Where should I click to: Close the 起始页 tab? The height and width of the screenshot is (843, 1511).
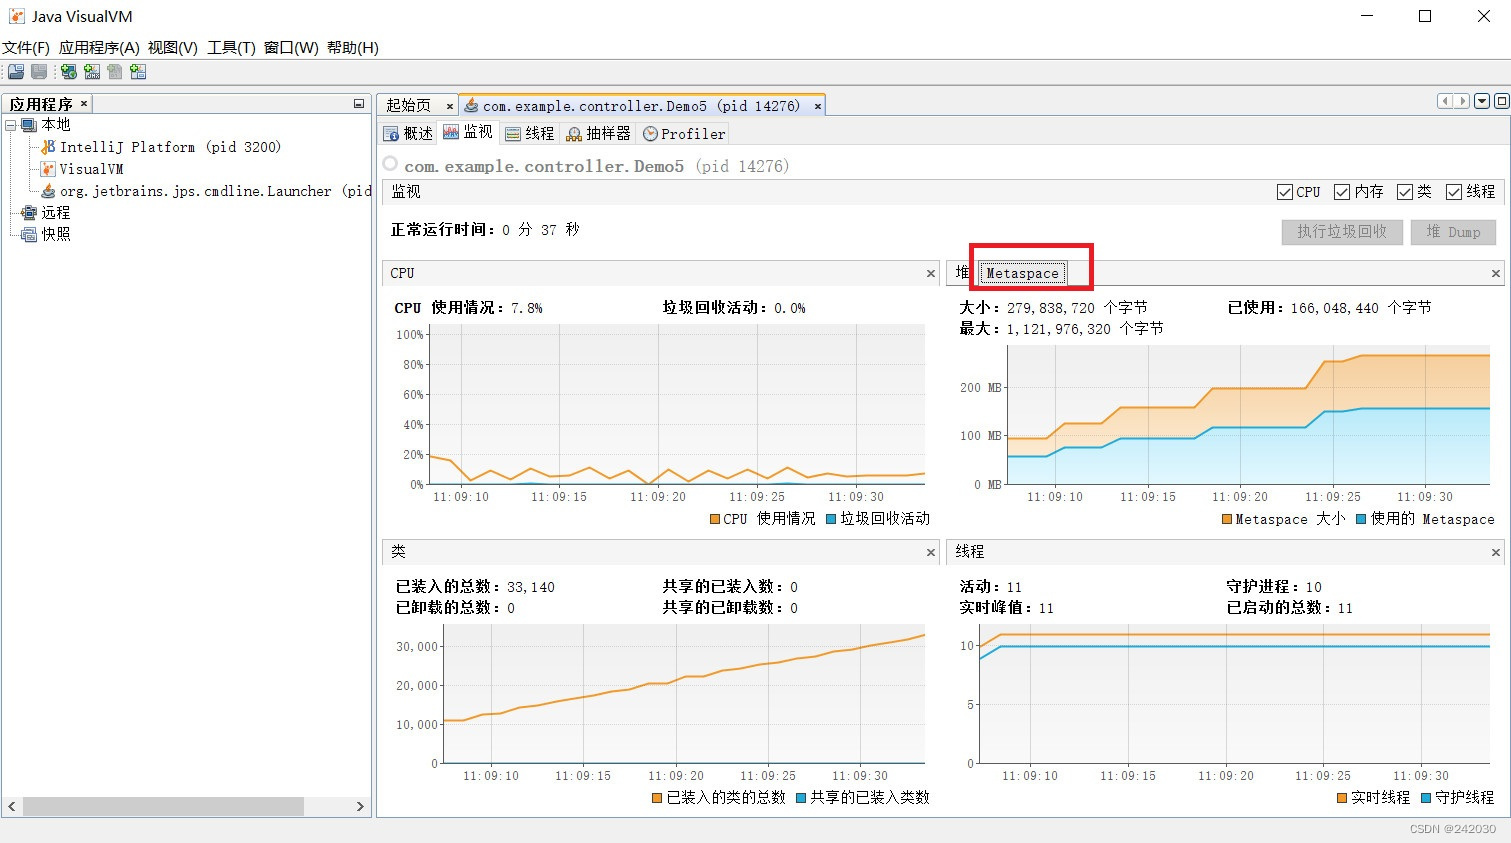pos(449,106)
